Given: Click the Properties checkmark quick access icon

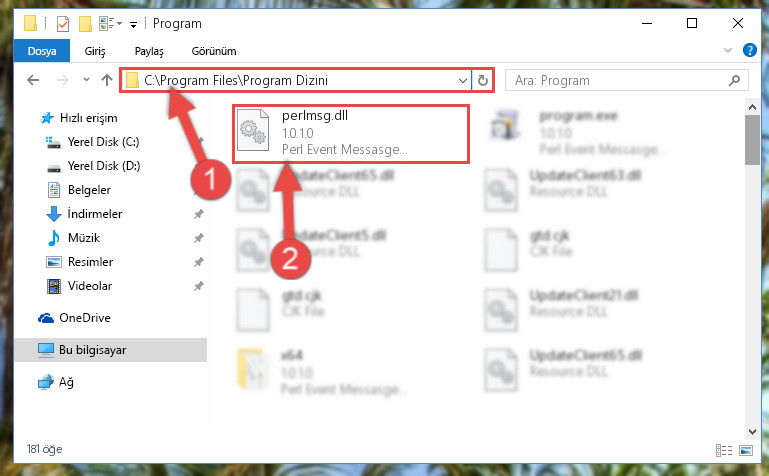Looking at the screenshot, I should [x=63, y=24].
